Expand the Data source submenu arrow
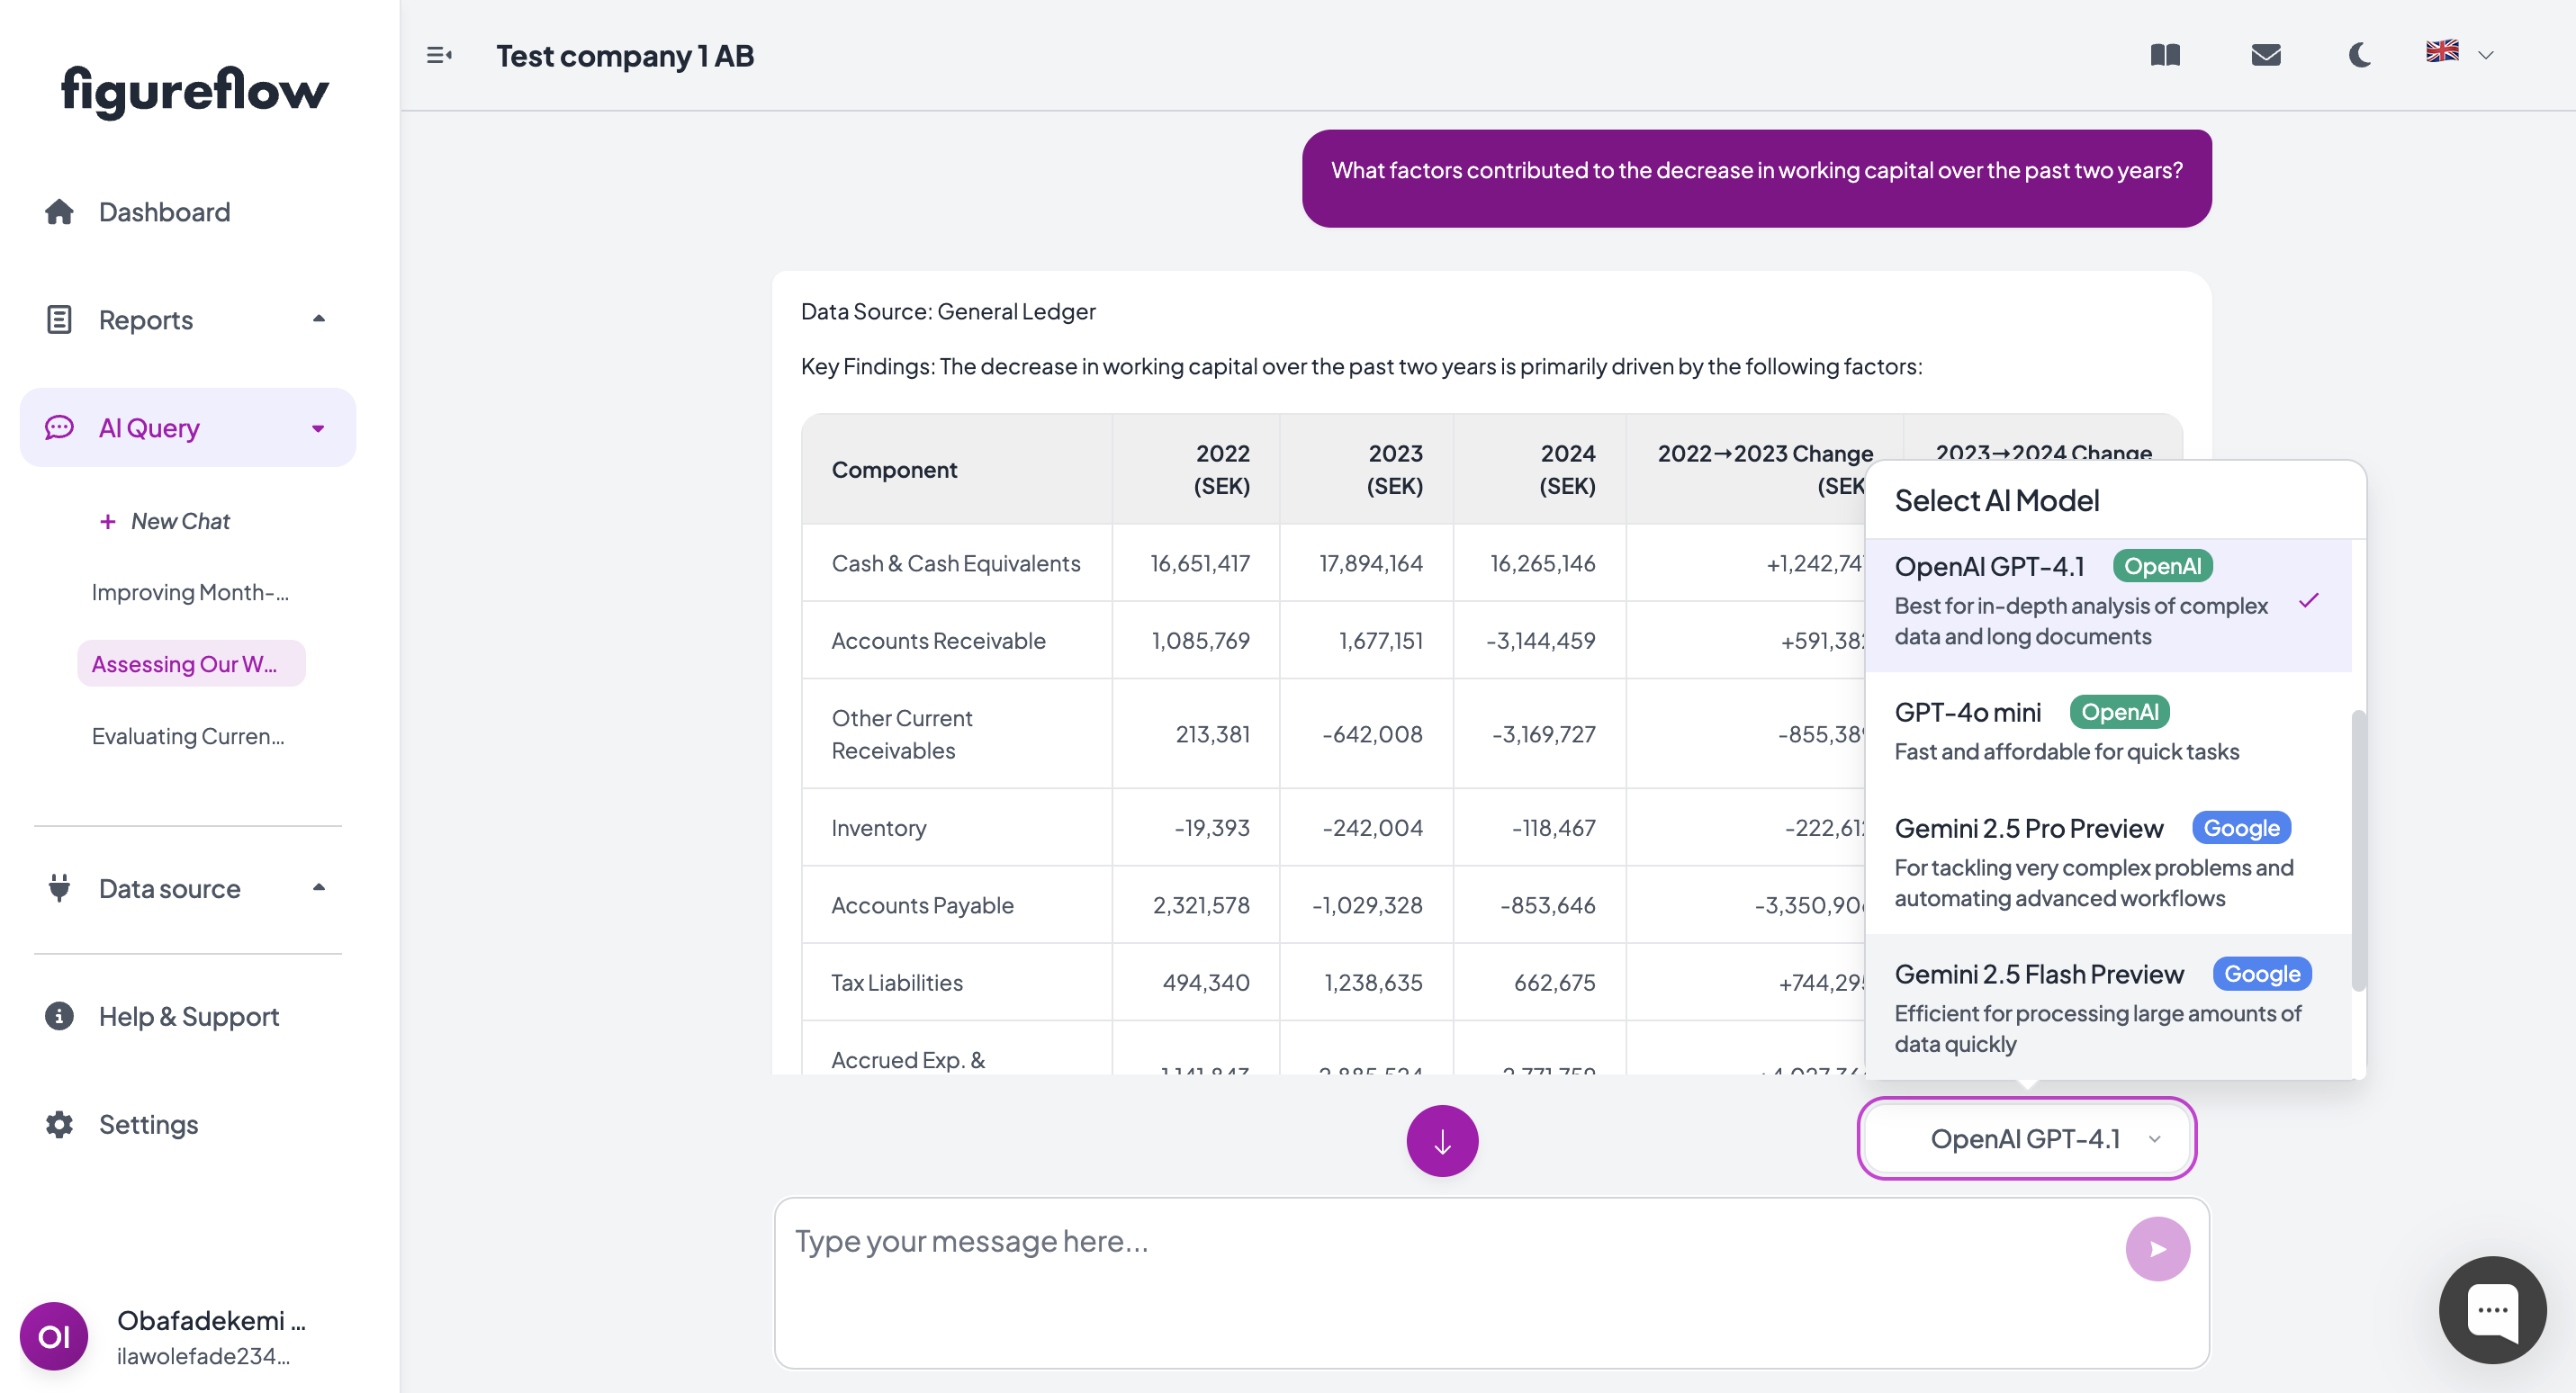 318,888
